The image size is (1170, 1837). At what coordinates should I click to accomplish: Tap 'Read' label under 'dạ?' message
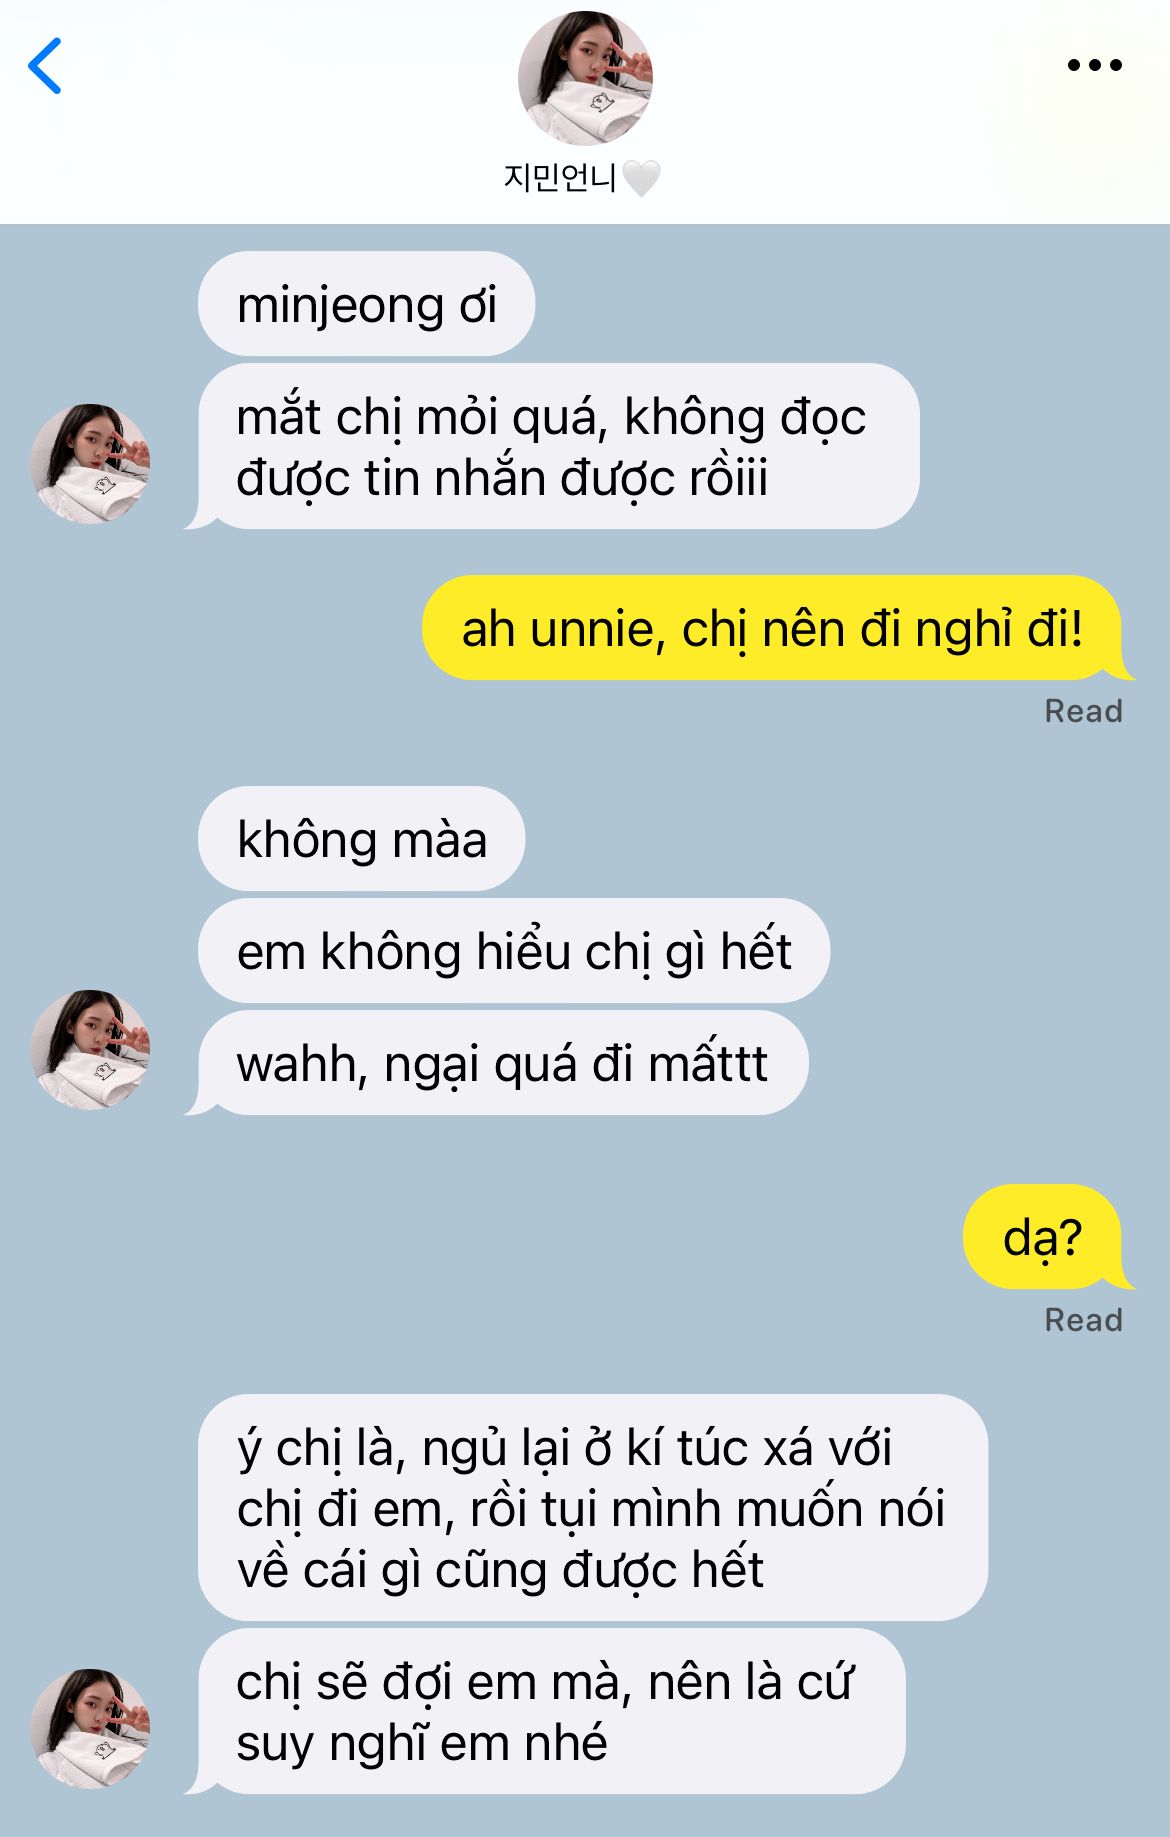tap(1083, 1320)
